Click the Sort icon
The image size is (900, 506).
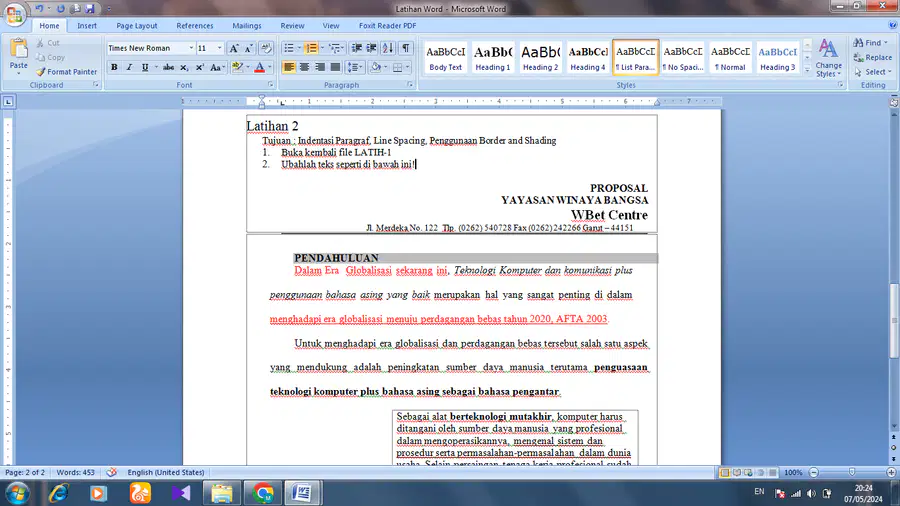tap(388, 48)
